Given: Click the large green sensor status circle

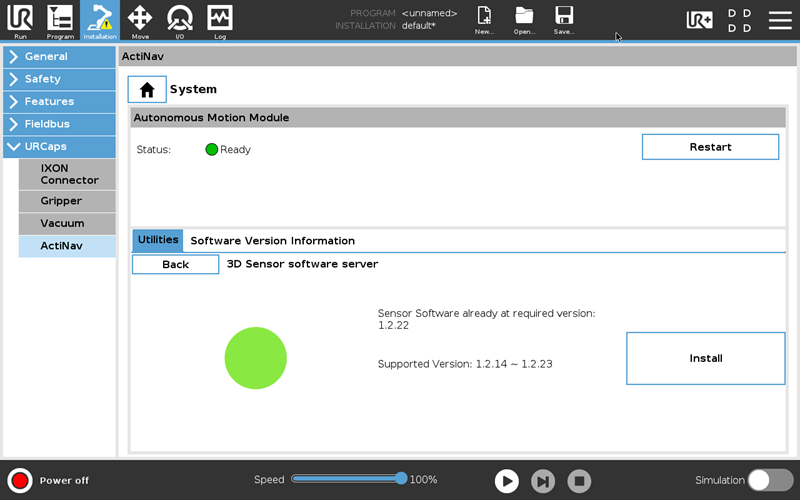Looking at the screenshot, I should tap(256, 358).
